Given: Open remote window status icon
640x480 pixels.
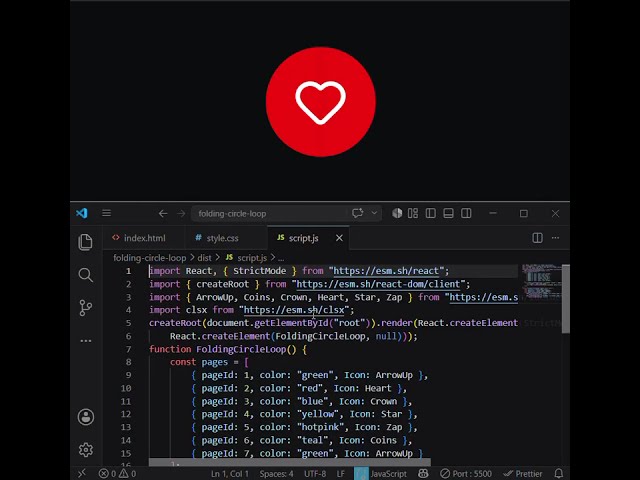Looking at the screenshot, I should coord(82,473).
